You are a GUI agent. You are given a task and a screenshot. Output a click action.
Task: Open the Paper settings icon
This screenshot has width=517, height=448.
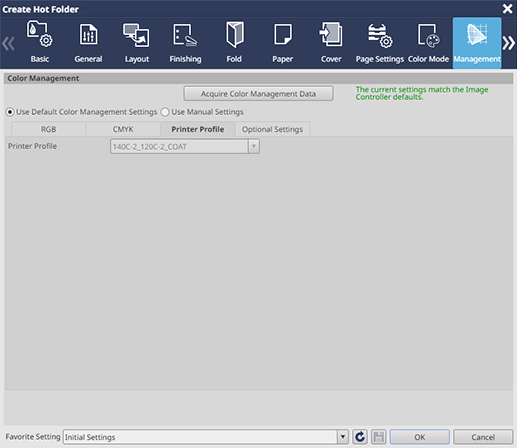[283, 43]
